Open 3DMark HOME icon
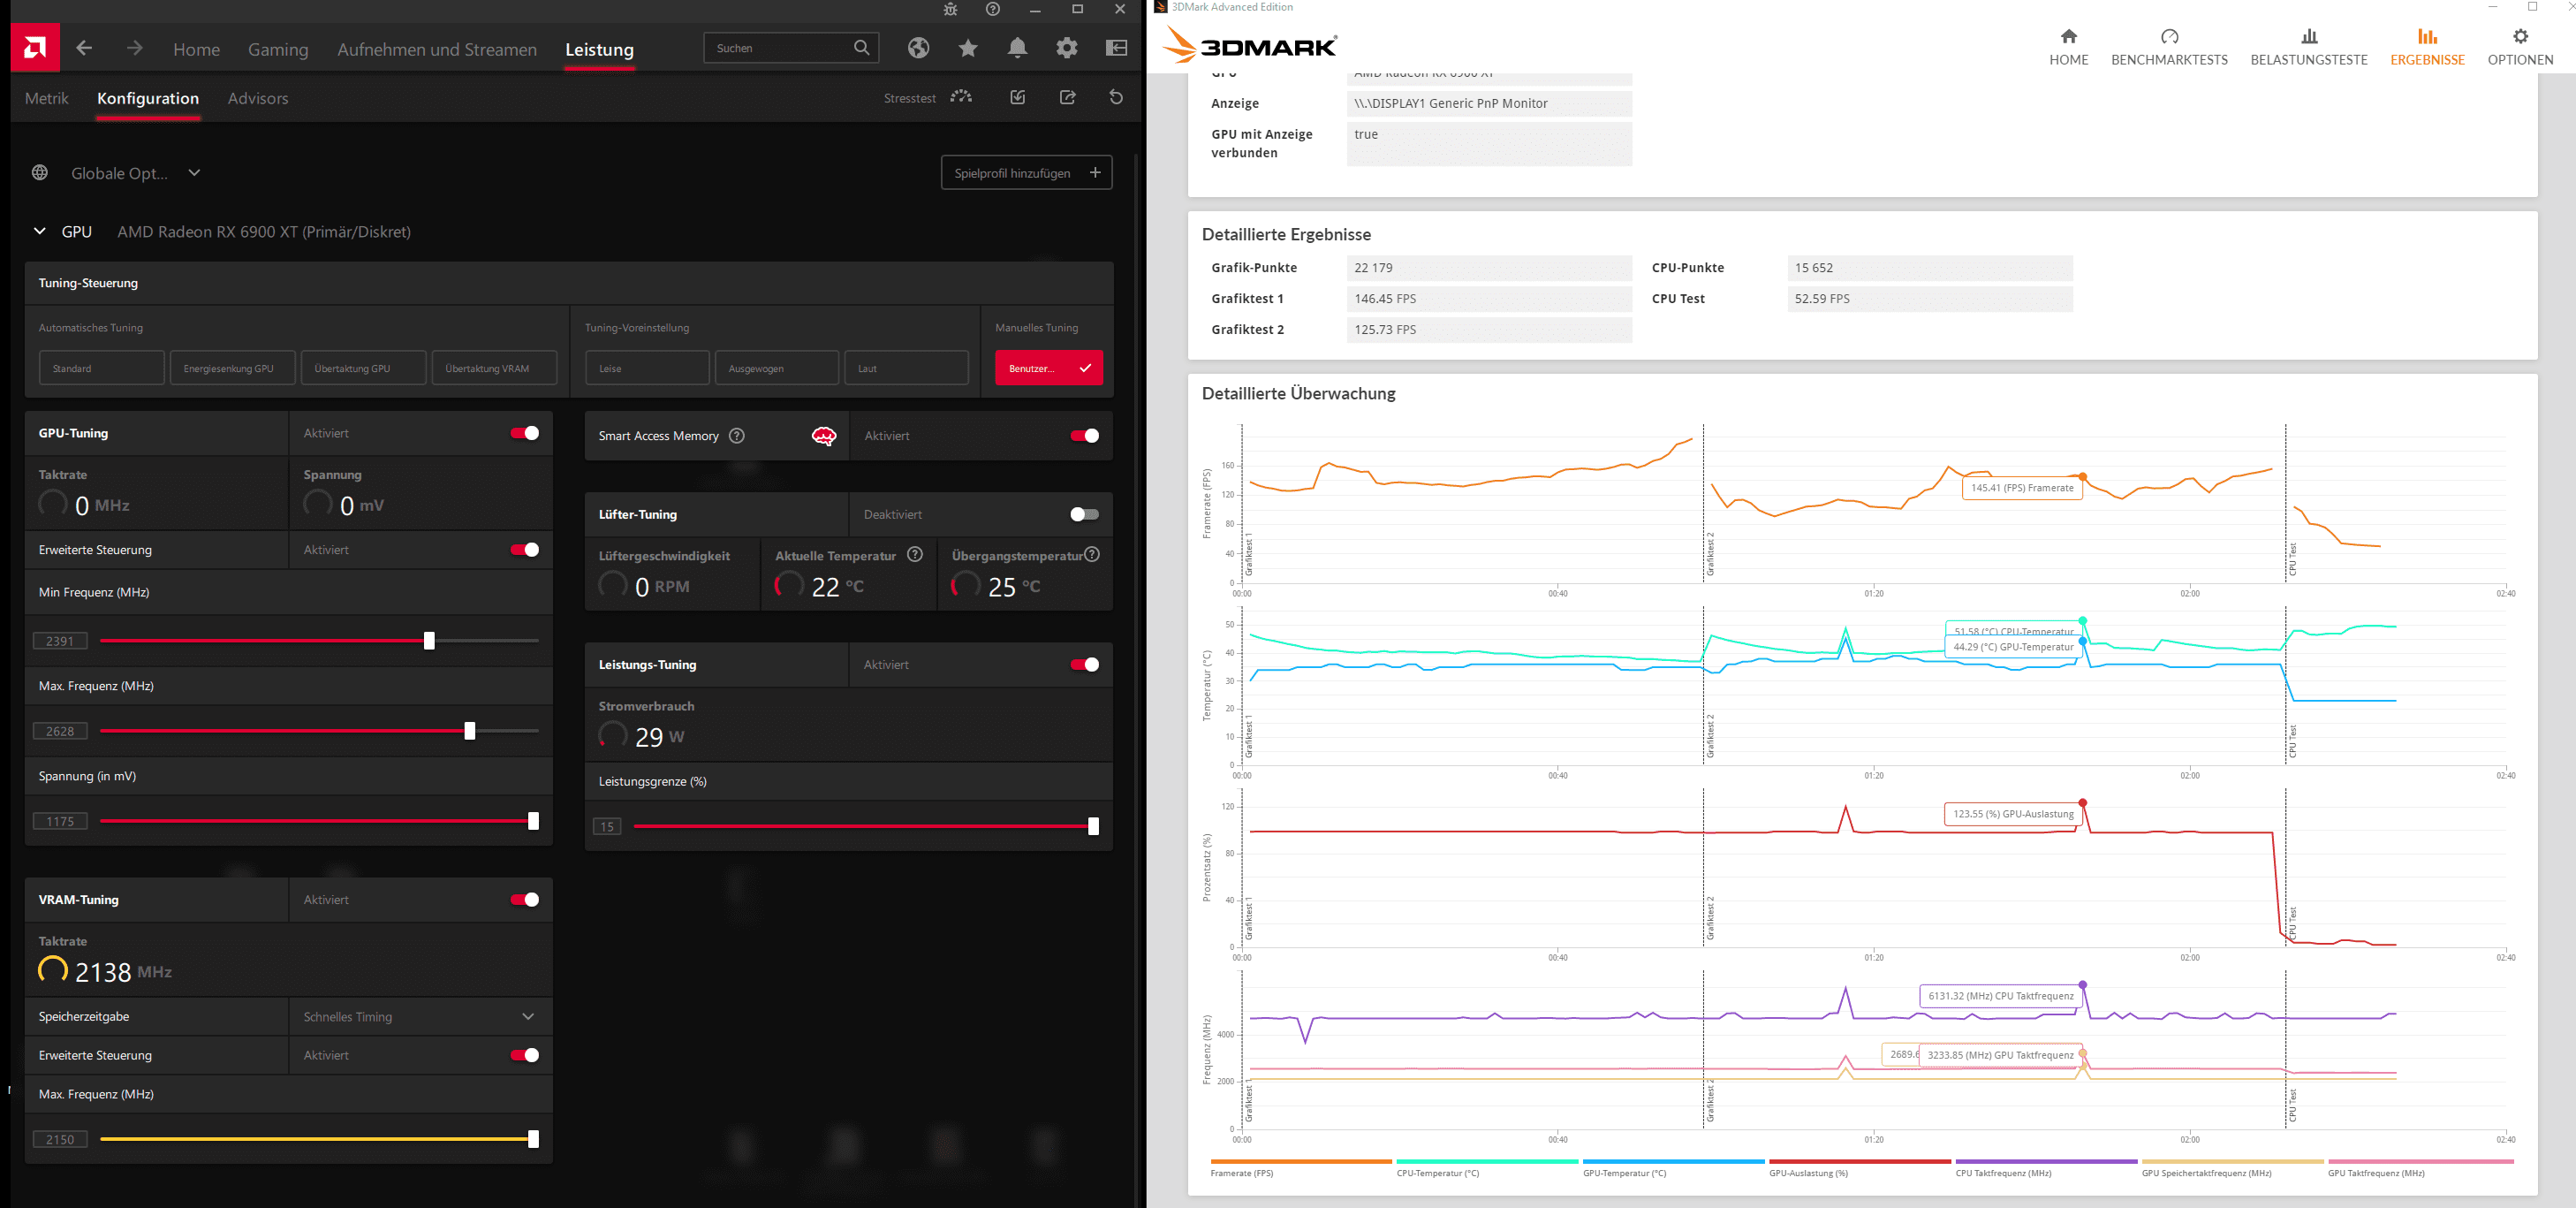Viewport: 2576px width, 1208px height. [x=2069, y=37]
